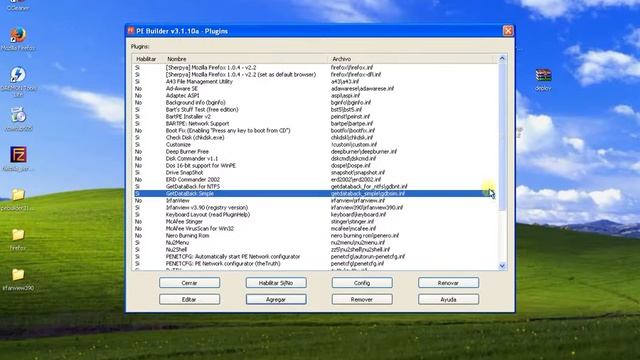Click the Agregar button

click(x=276, y=300)
